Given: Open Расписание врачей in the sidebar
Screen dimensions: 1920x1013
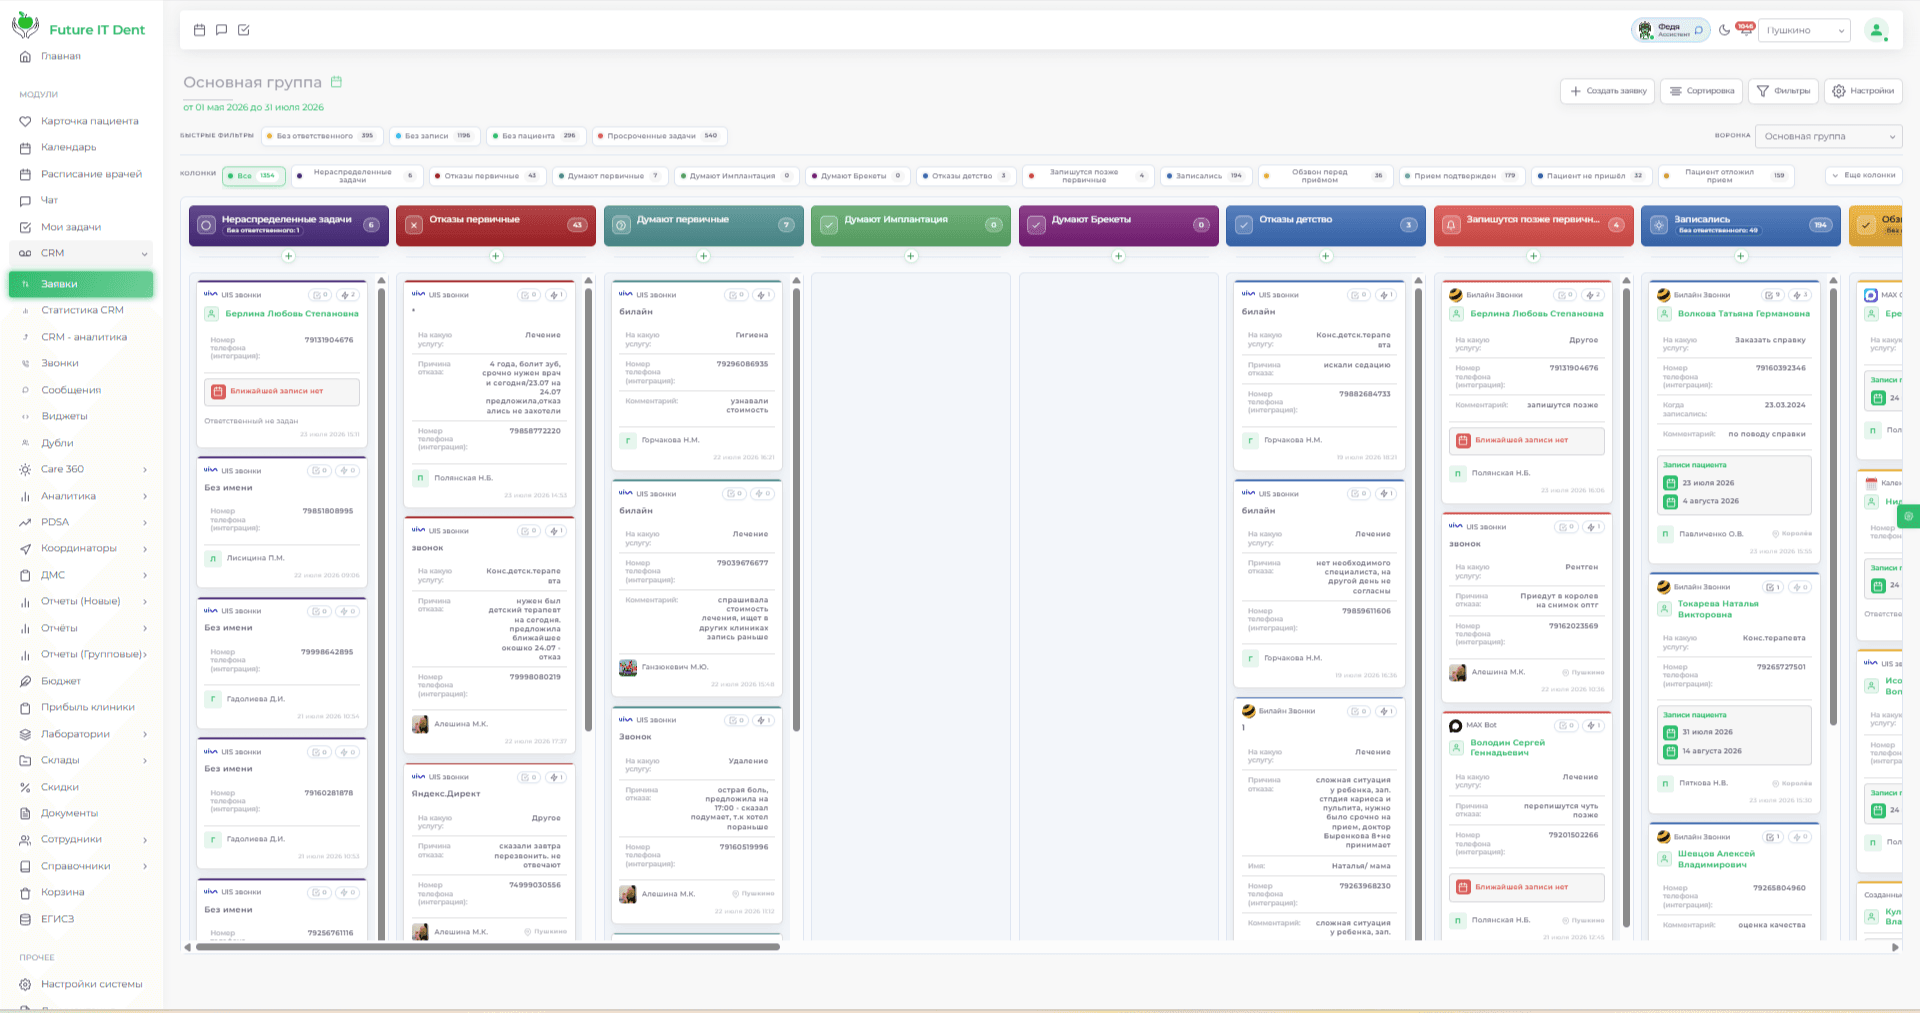Looking at the screenshot, I should [x=91, y=174].
